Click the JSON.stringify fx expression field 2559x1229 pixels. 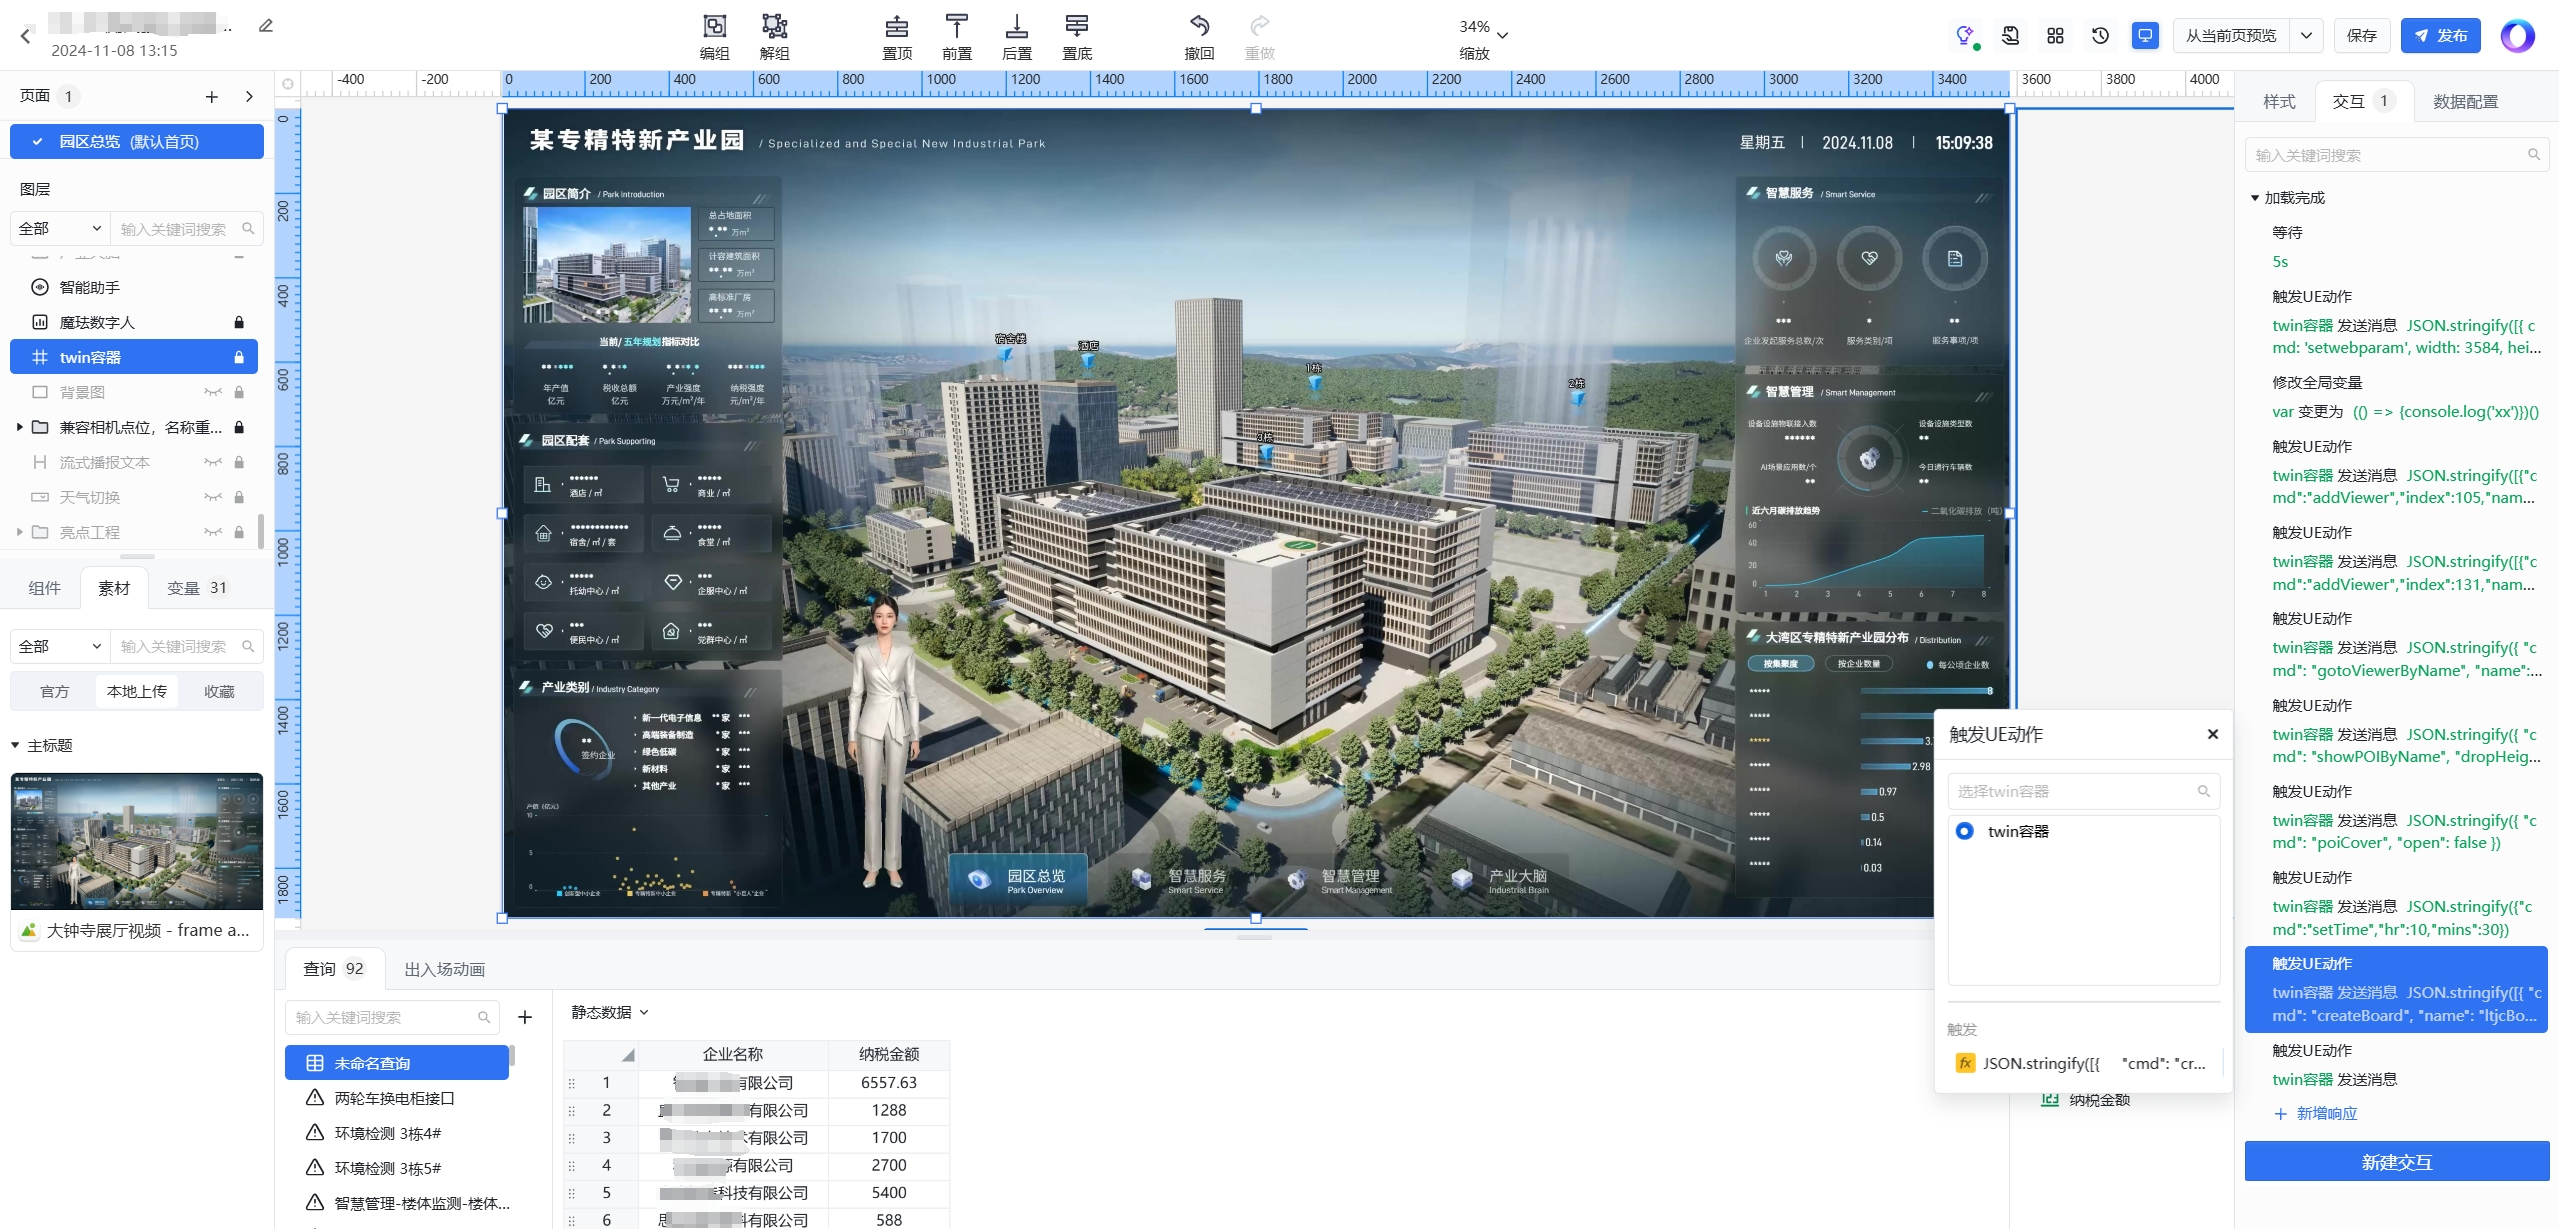pyautogui.click(x=2086, y=1064)
